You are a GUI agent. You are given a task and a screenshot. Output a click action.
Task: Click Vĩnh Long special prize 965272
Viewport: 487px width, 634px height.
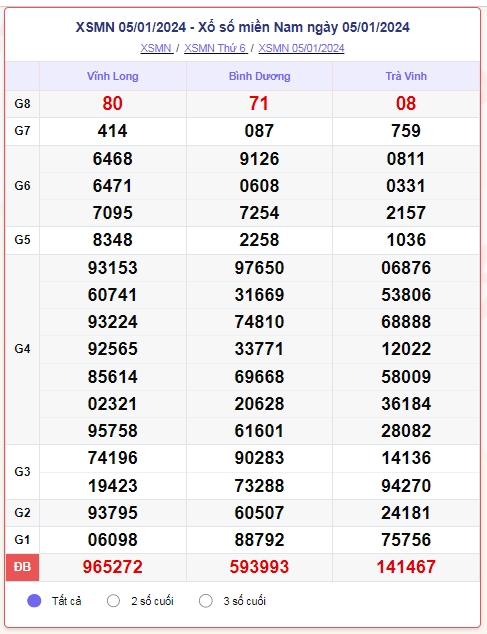pyautogui.click(x=113, y=567)
